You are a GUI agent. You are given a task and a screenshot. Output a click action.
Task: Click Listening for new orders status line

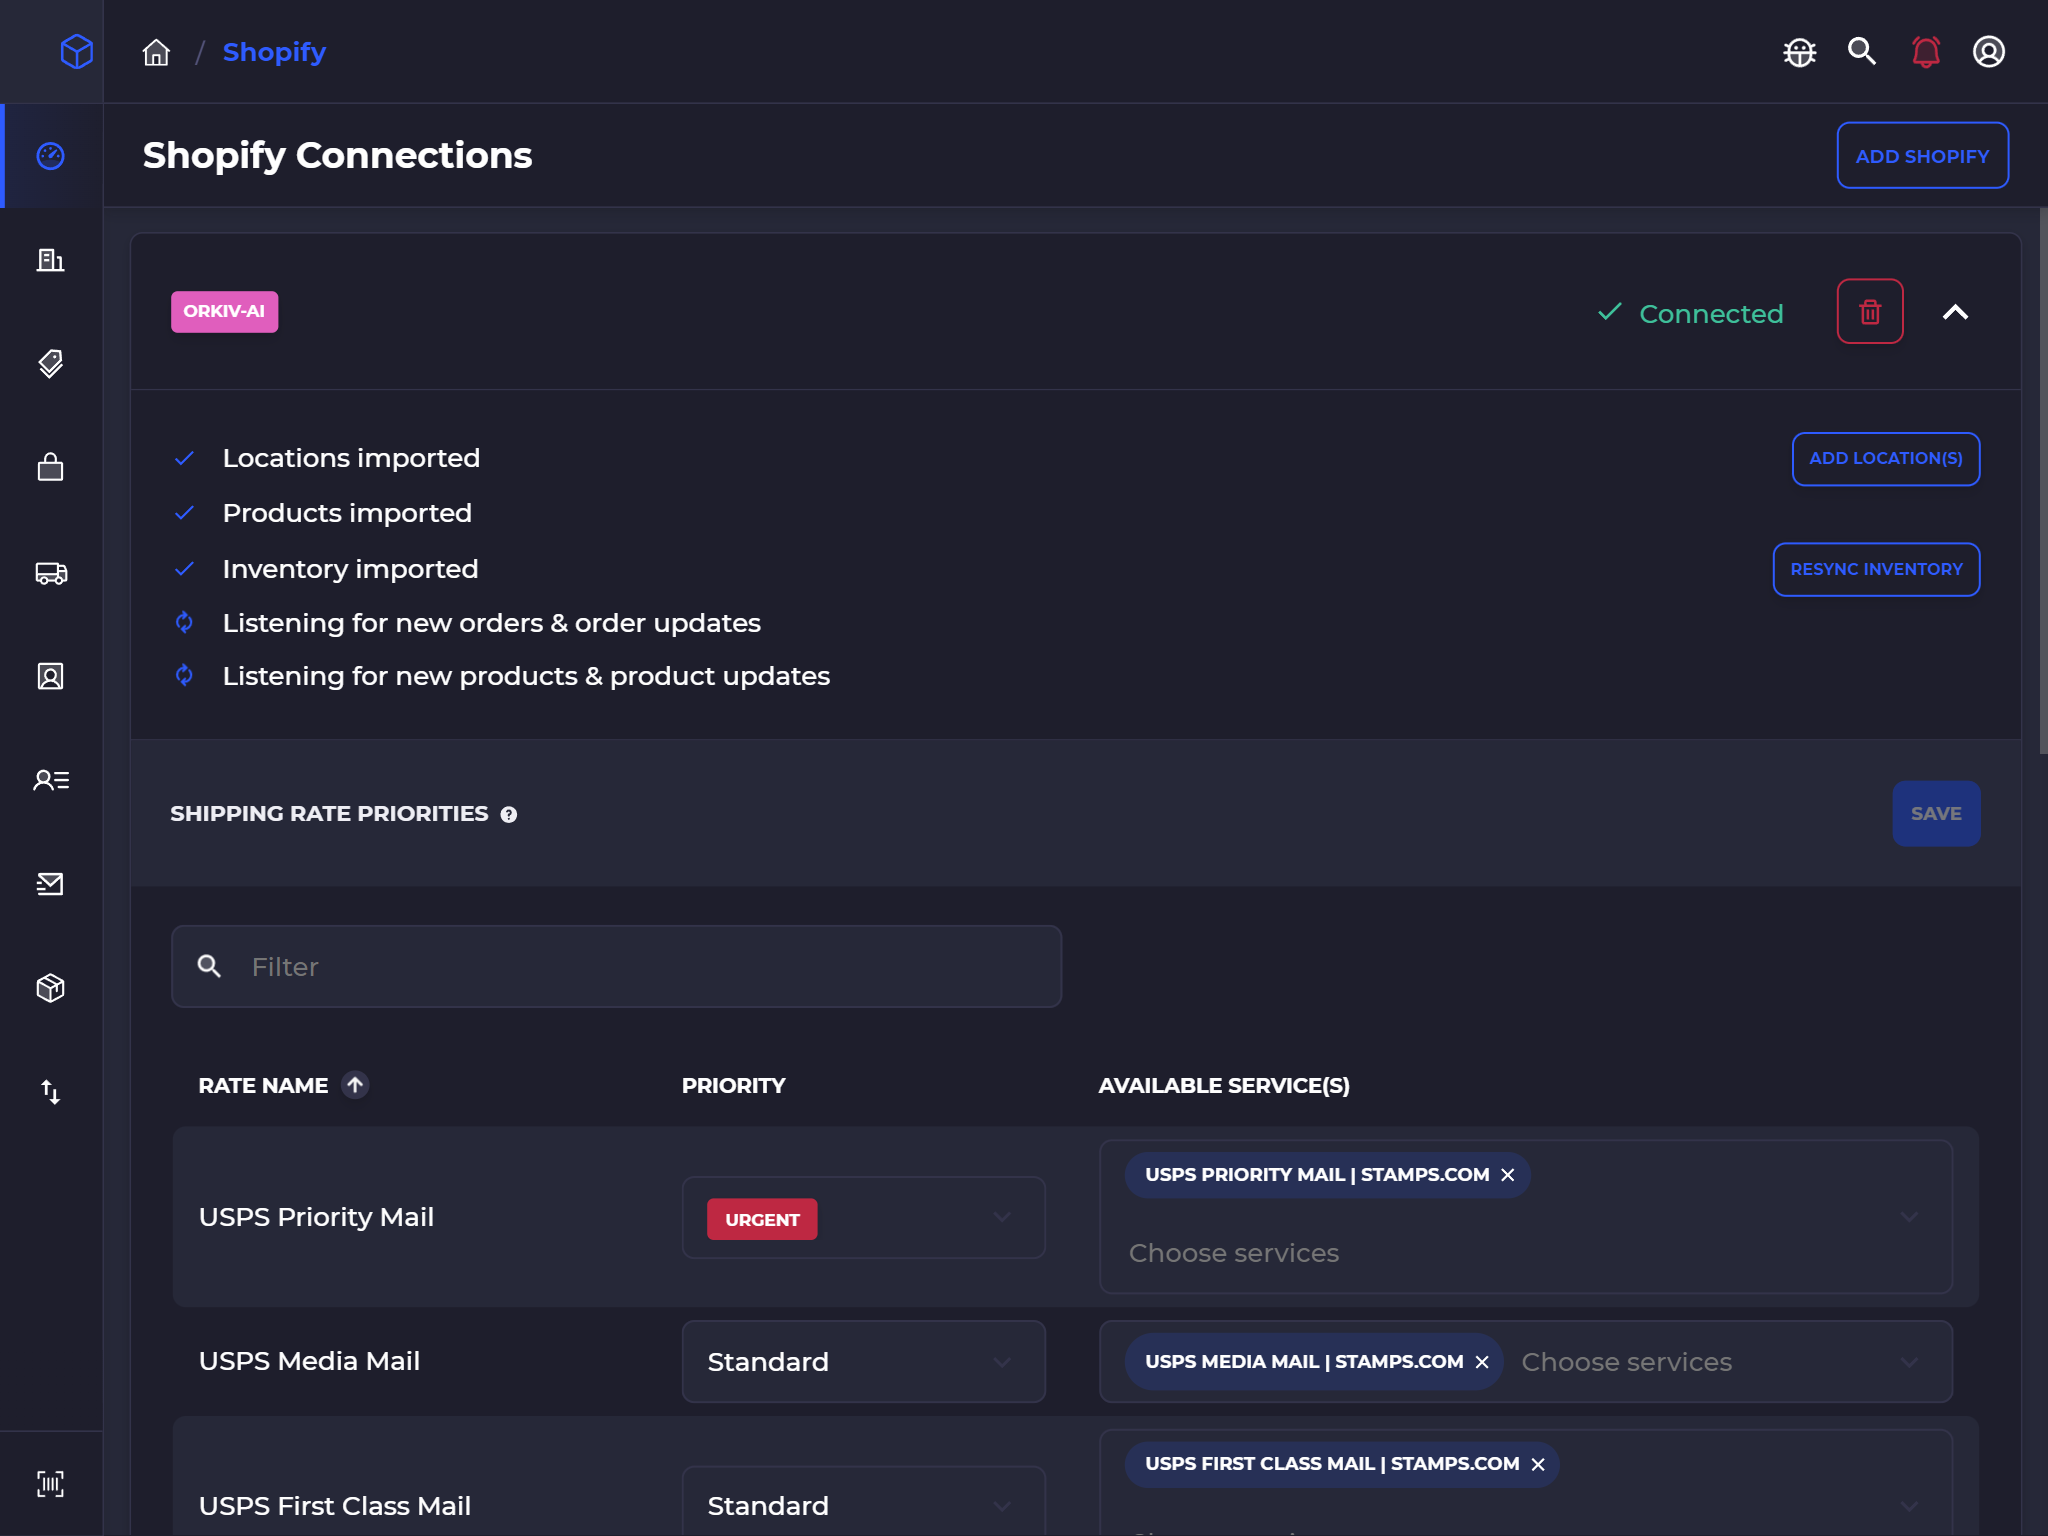pyautogui.click(x=491, y=623)
